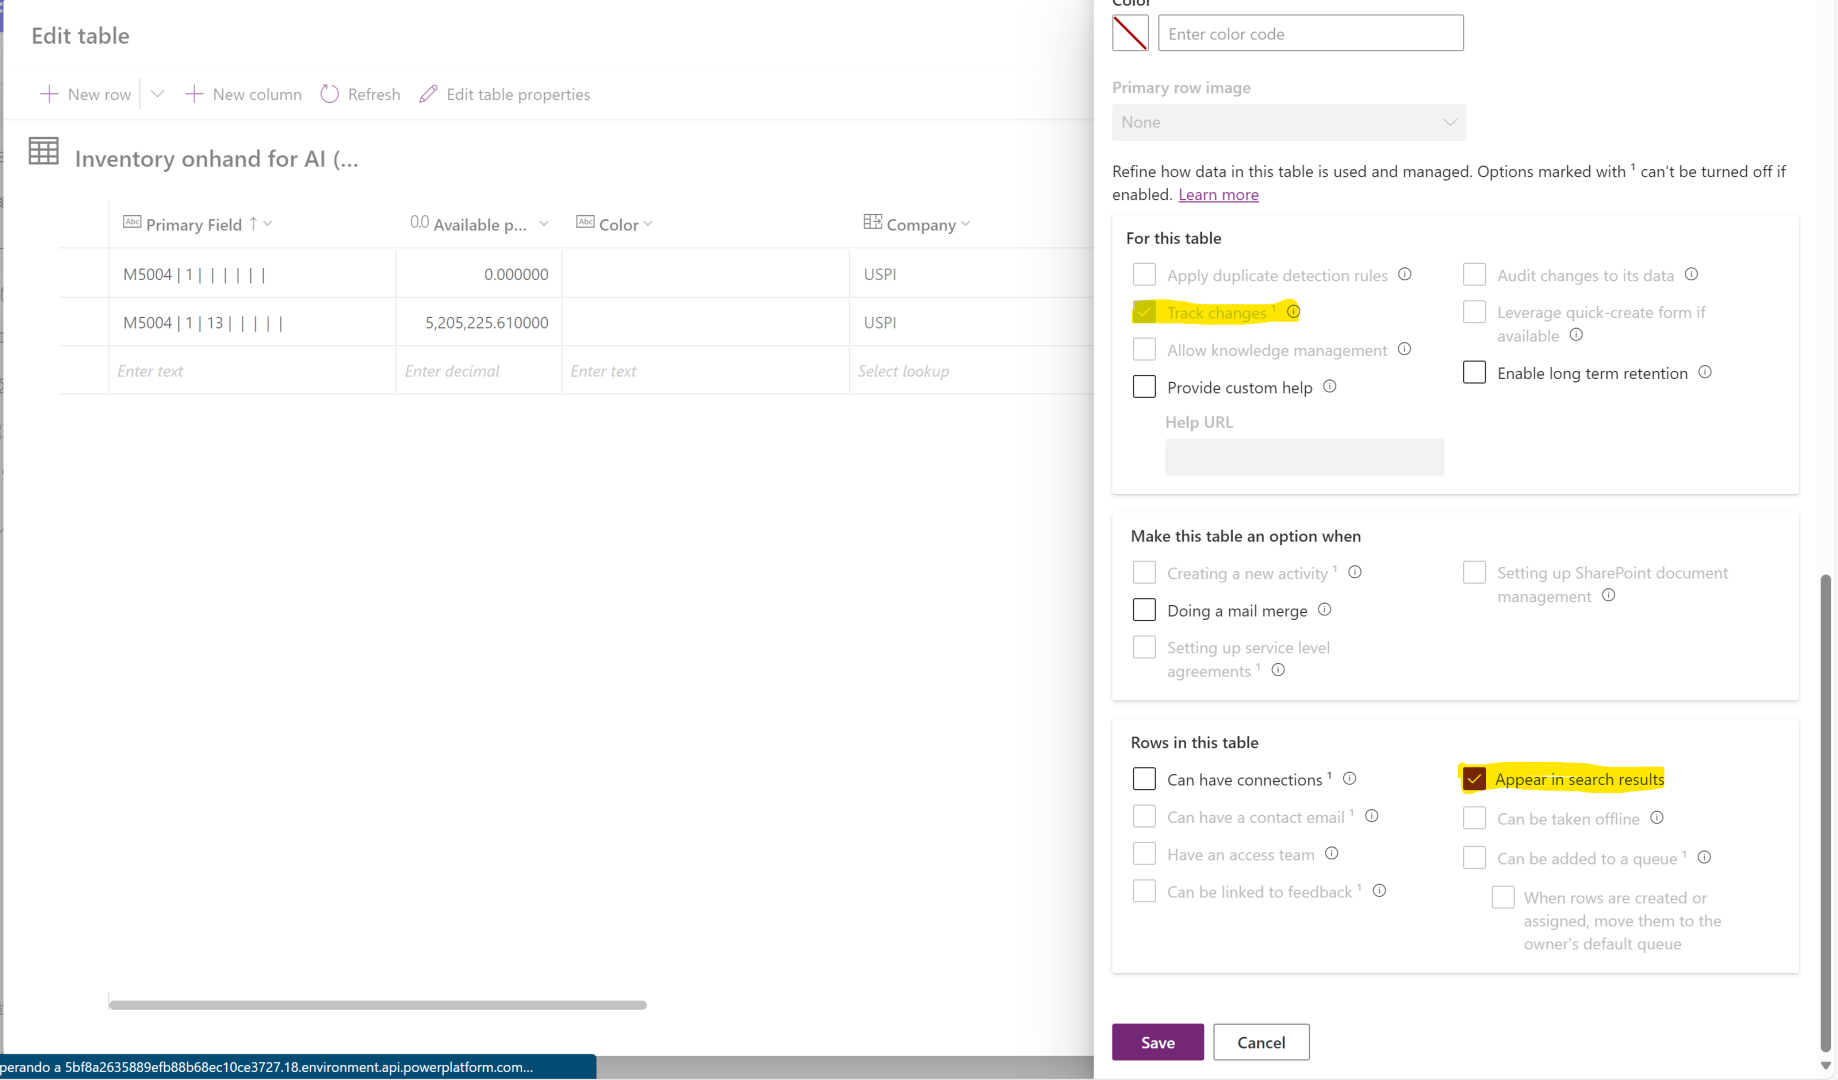The width and height of the screenshot is (1838, 1080).
Task: Click New row in the toolbar
Action: (x=86, y=94)
